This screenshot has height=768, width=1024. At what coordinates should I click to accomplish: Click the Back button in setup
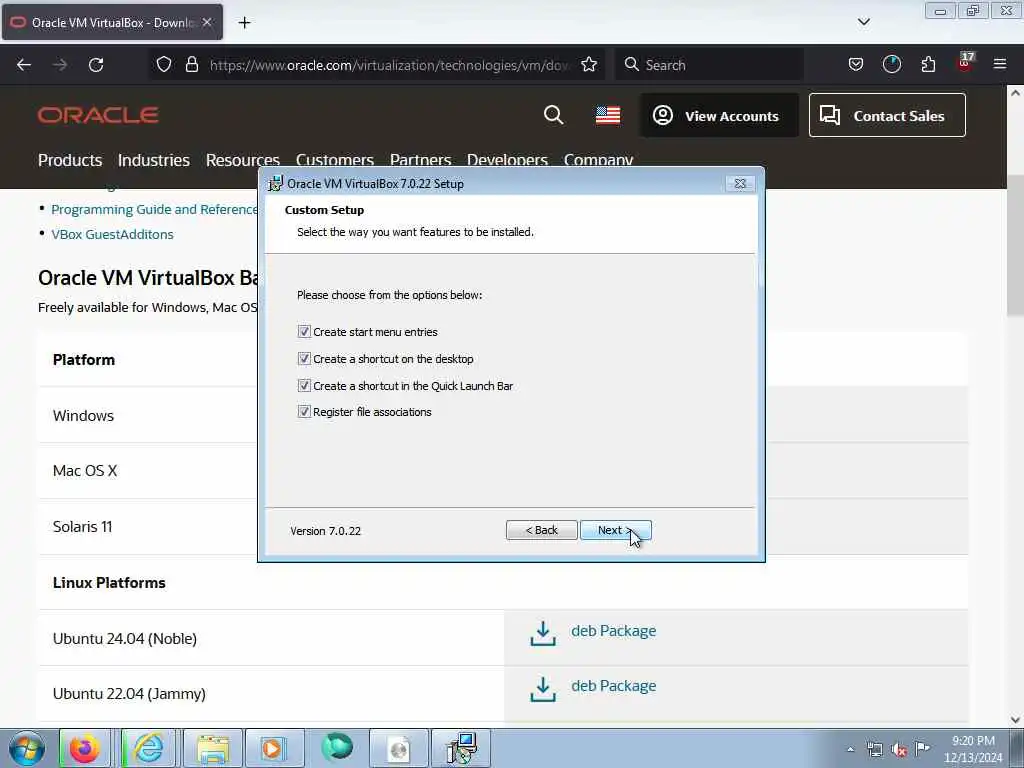(541, 530)
